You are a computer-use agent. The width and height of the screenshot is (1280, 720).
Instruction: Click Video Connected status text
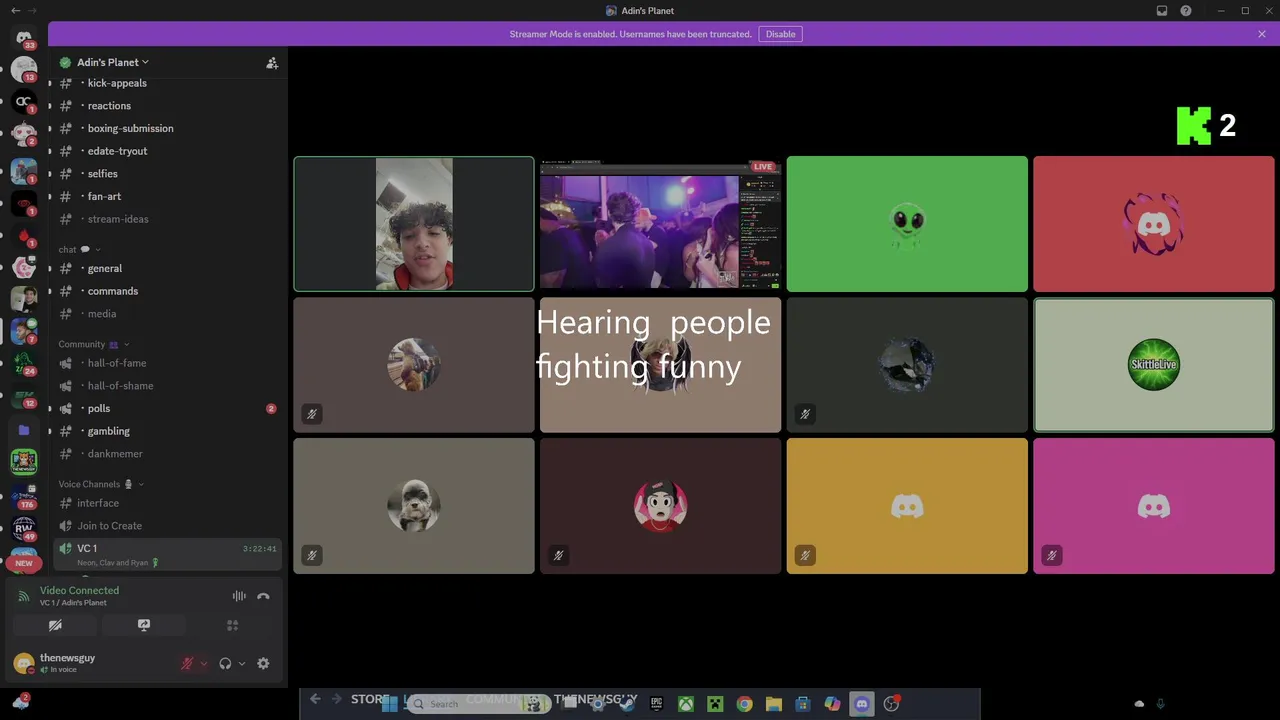click(x=79, y=590)
